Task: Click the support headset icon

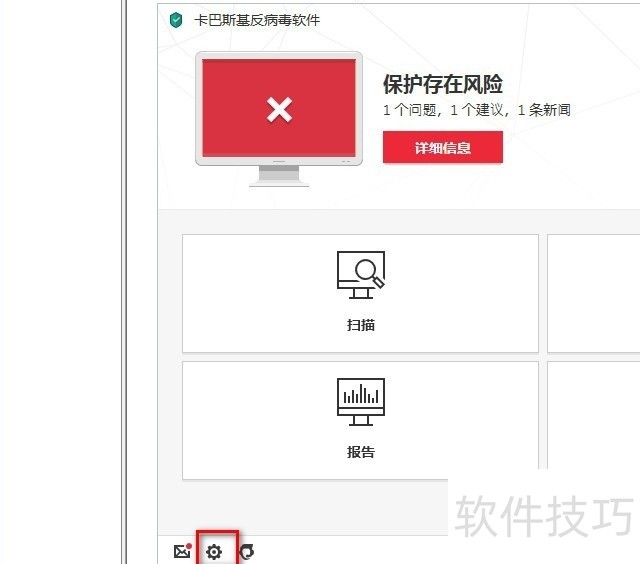Action: pos(246,551)
